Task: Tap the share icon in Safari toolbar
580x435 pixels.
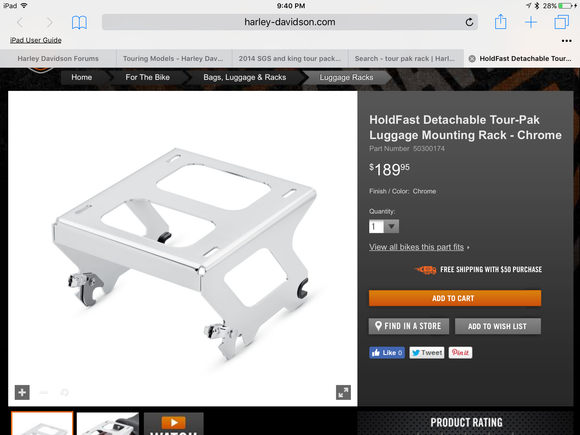Action: point(500,21)
